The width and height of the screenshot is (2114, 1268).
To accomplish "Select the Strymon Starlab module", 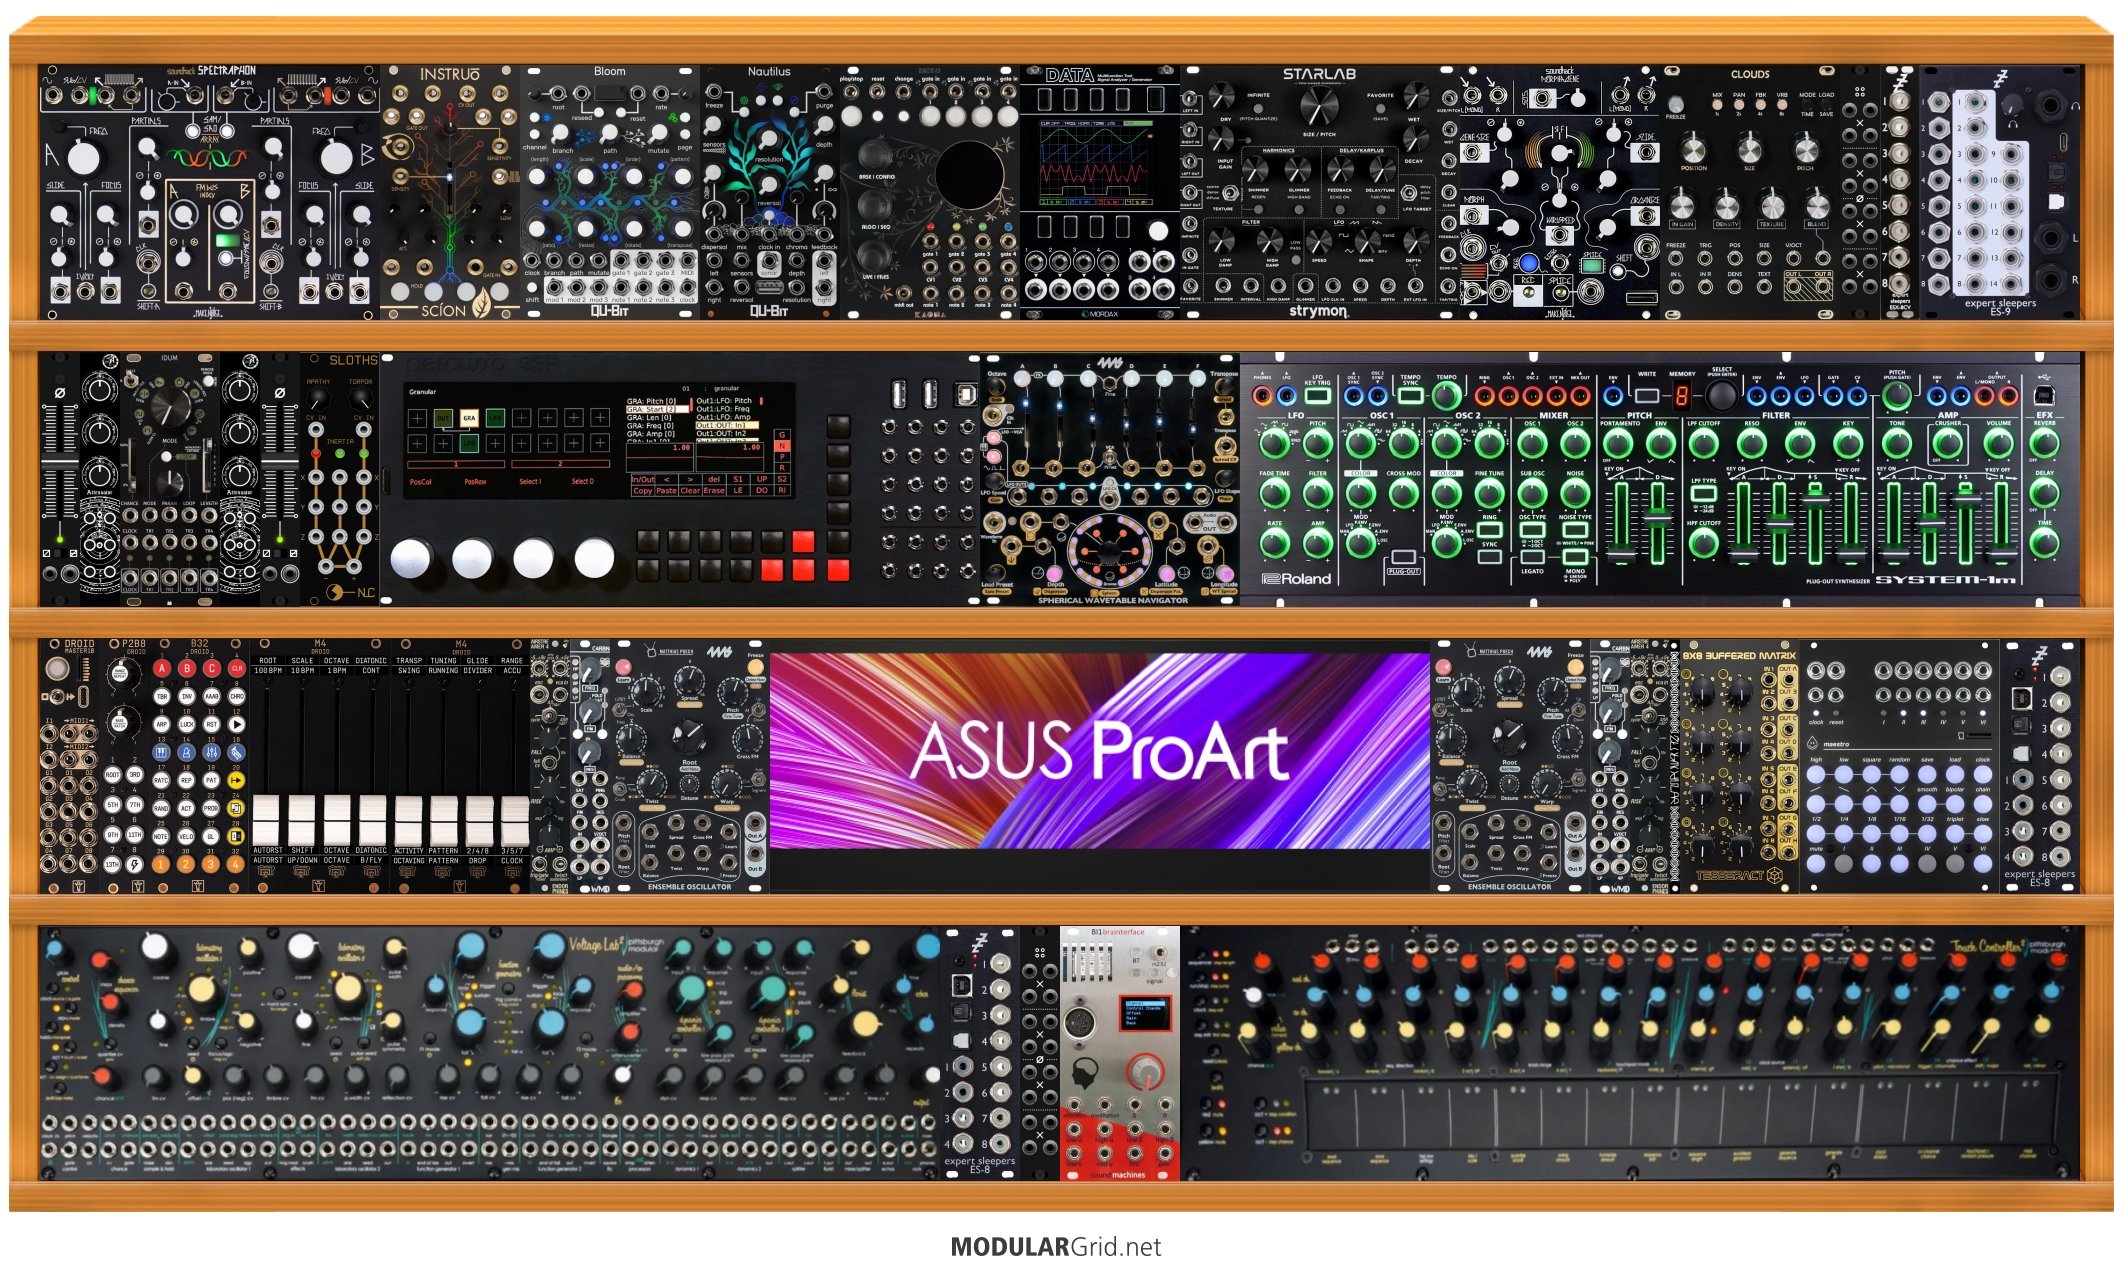I will point(1320,192).
